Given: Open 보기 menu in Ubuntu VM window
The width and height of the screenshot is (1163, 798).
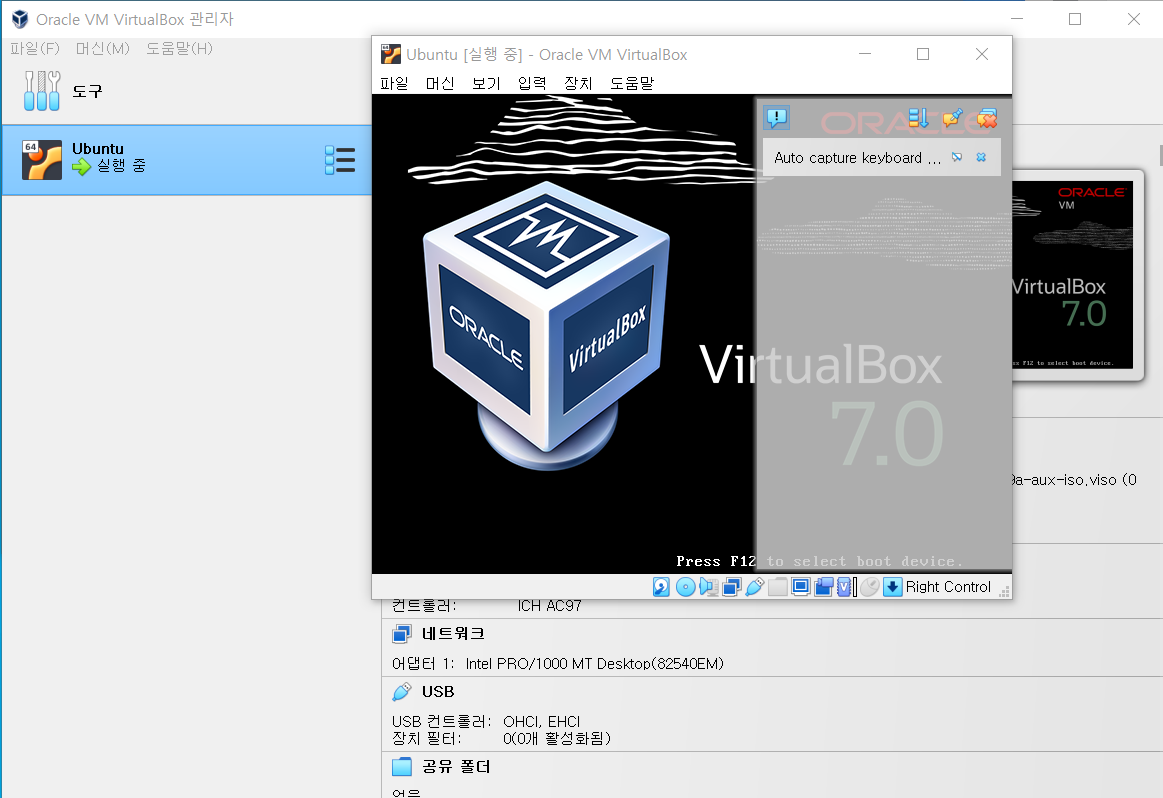Looking at the screenshot, I should tap(486, 83).
